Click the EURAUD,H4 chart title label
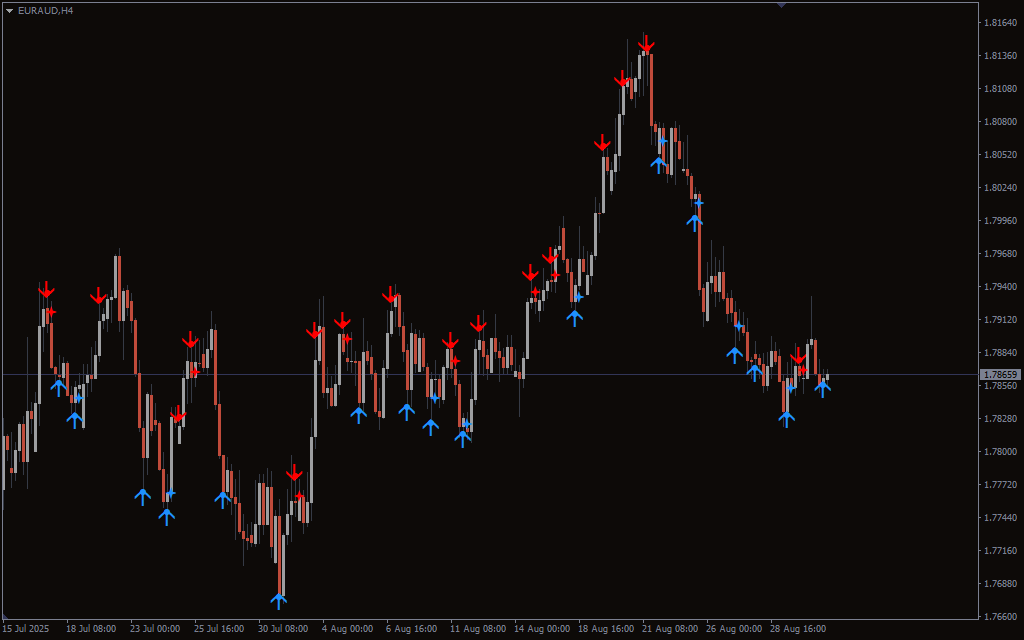This screenshot has width=1024, height=640. [45, 10]
